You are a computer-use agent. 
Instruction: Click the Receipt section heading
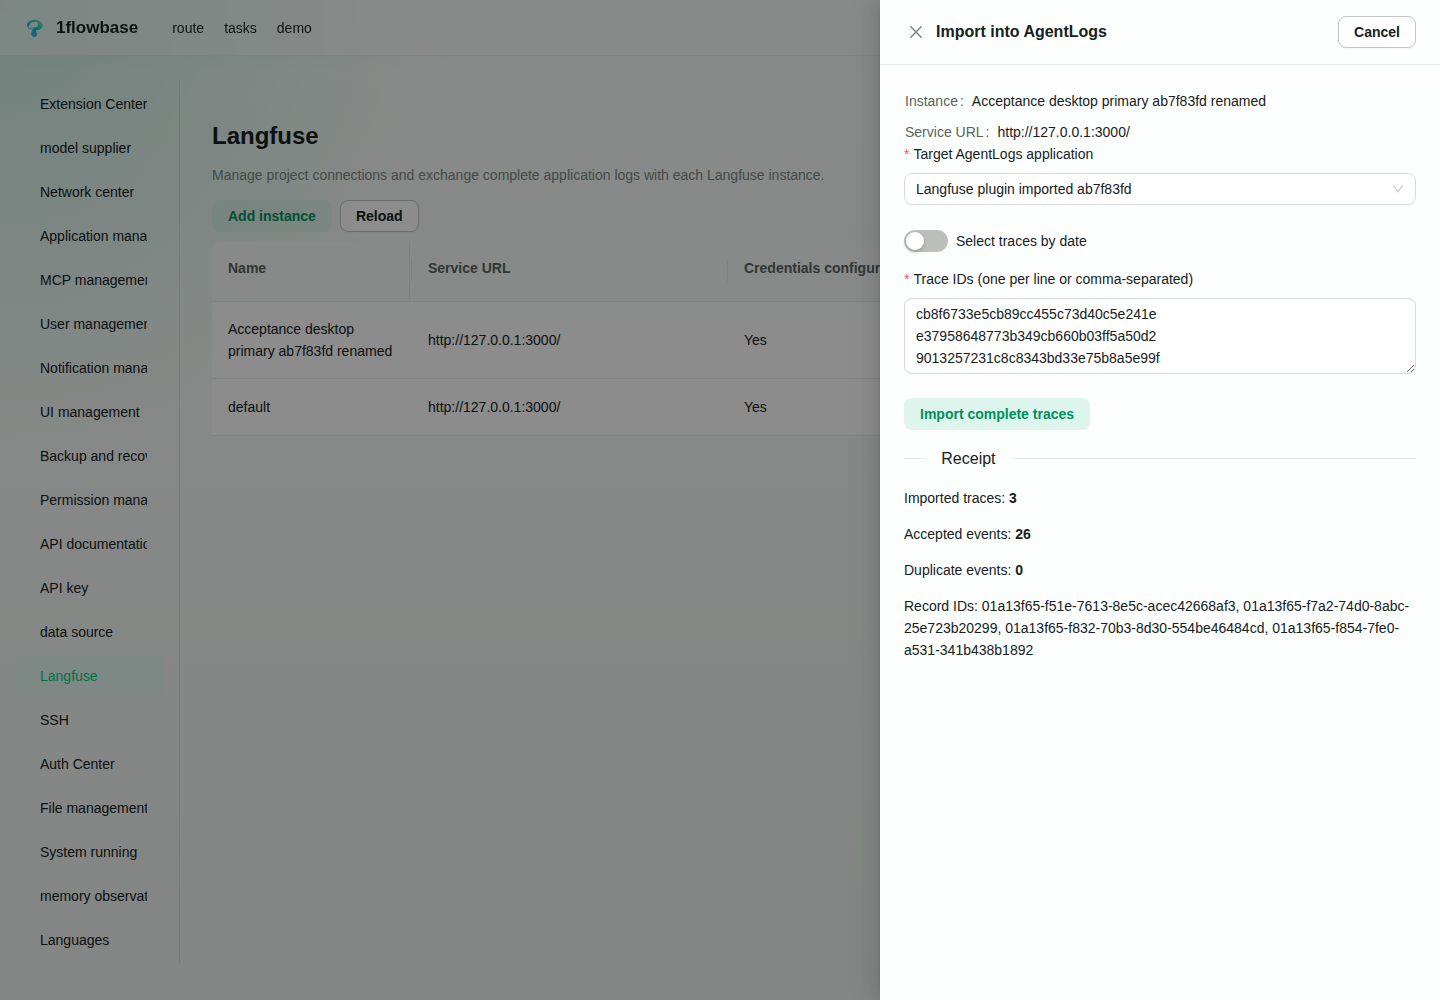pos(968,458)
